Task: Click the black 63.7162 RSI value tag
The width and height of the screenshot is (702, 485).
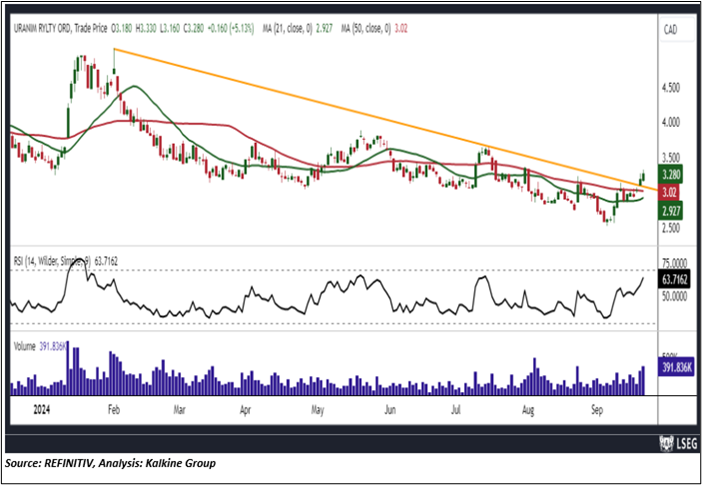Action: (x=674, y=280)
